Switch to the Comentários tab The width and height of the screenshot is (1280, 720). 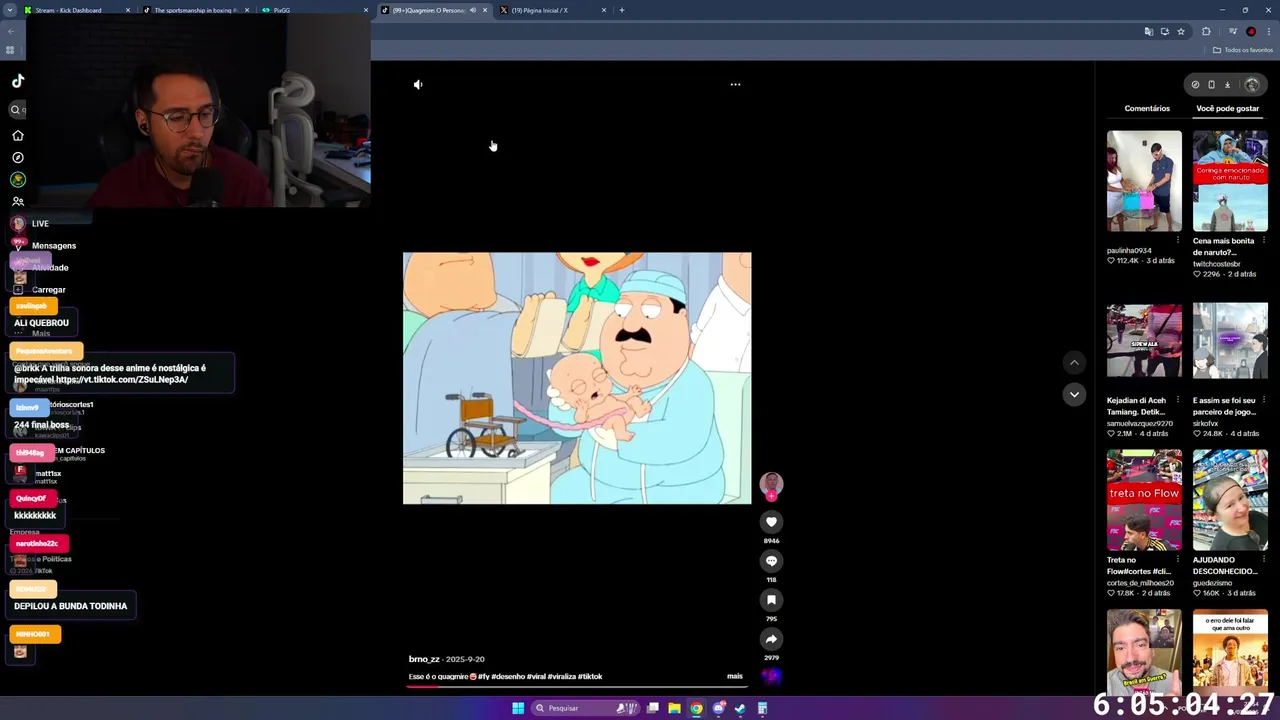tap(1147, 108)
